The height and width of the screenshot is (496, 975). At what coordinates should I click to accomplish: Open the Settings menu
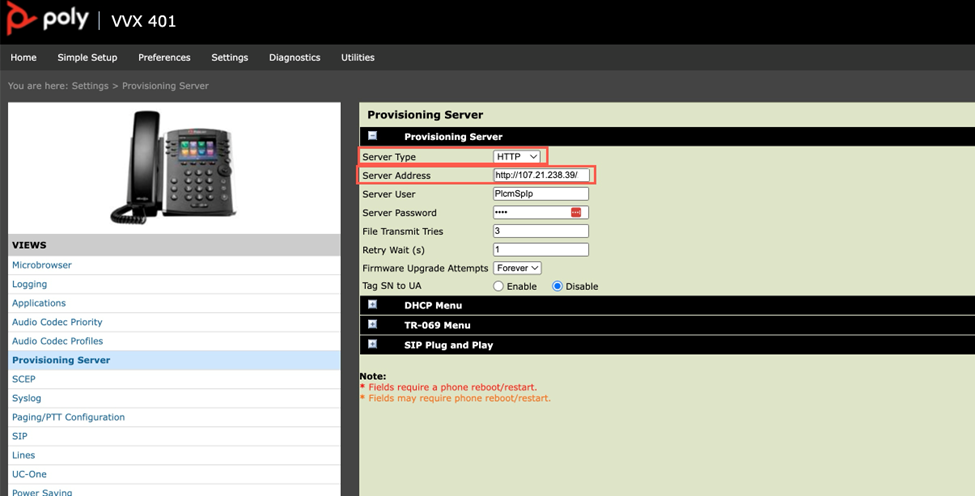coord(229,57)
